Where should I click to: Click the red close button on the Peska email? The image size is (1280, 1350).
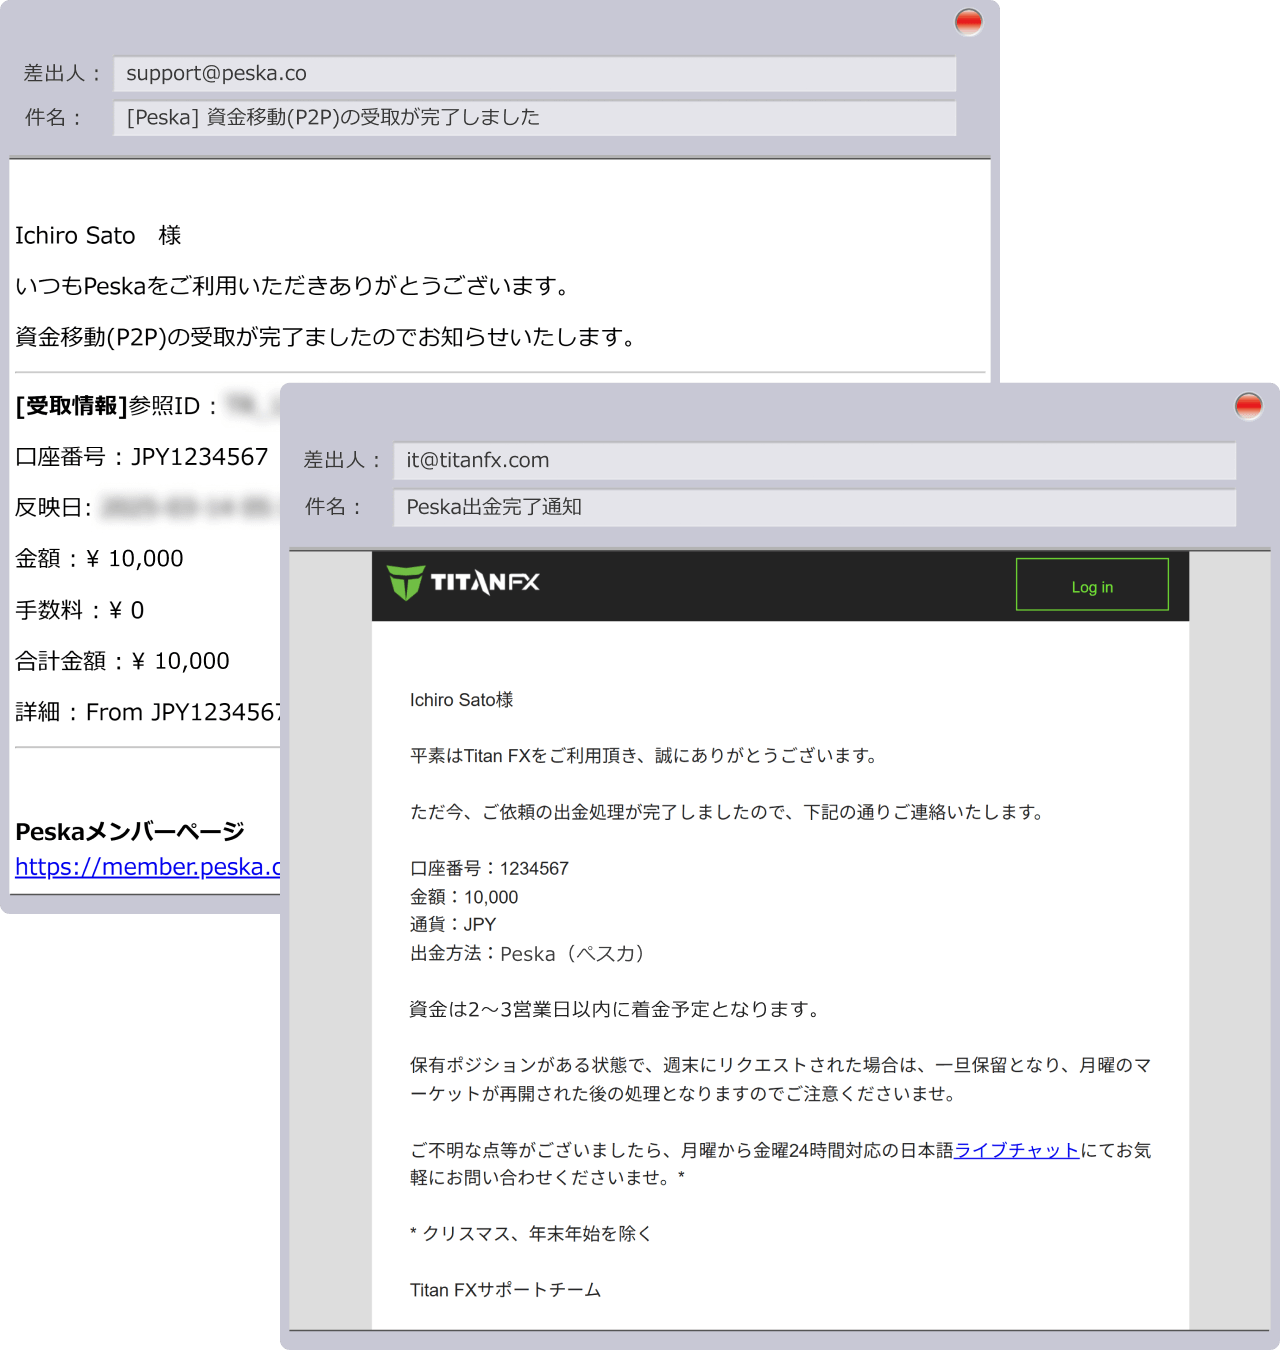[968, 21]
